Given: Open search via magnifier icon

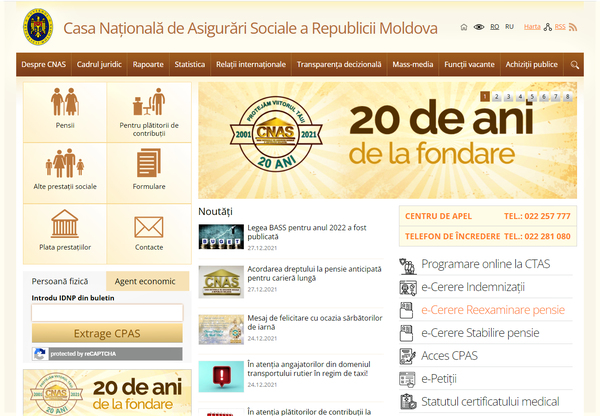Looking at the screenshot, I should [x=575, y=65].
